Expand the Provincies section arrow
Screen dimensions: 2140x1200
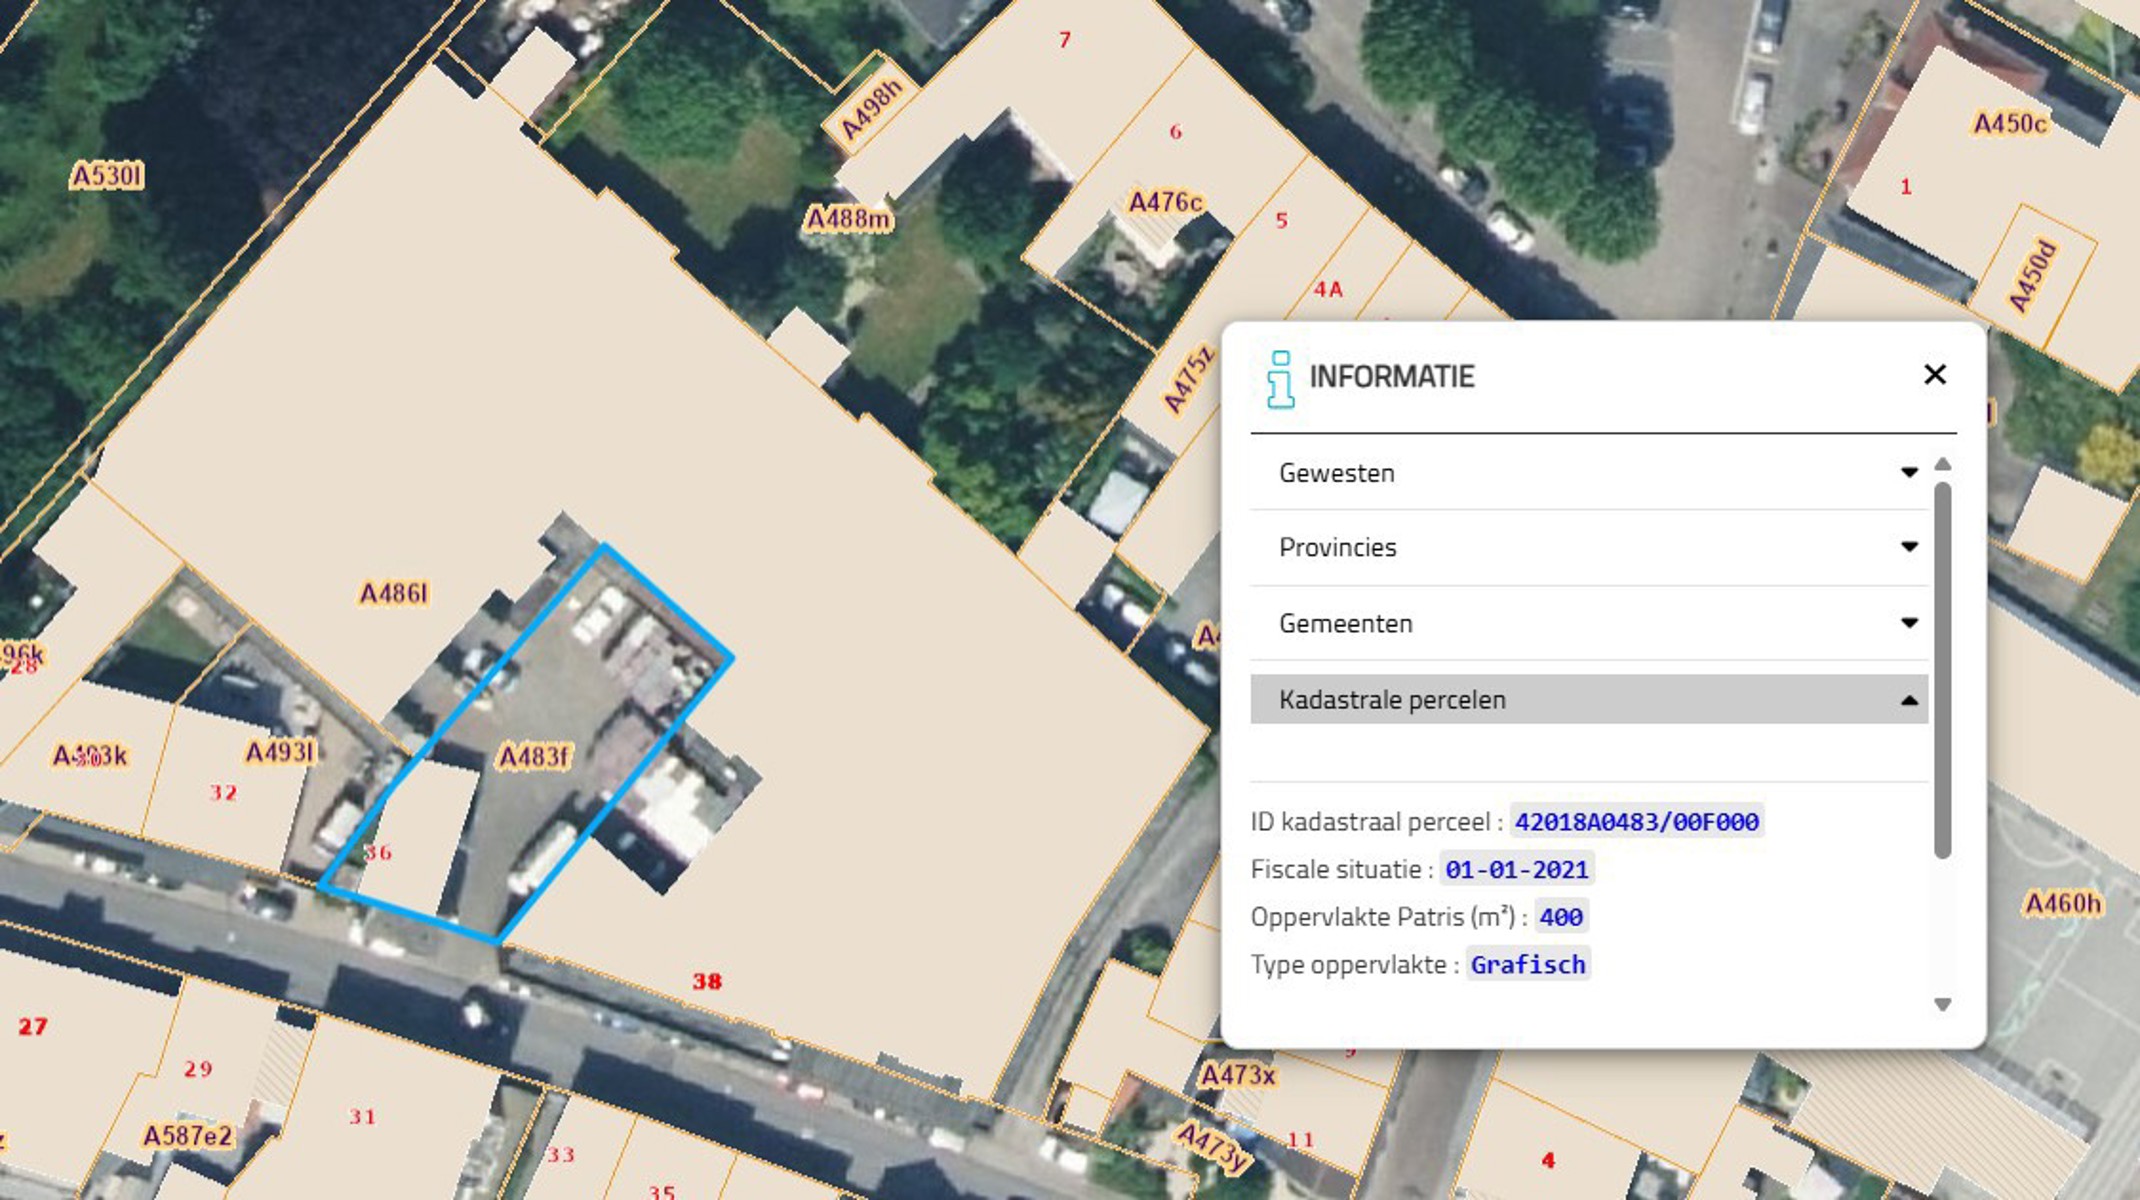coord(1908,547)
